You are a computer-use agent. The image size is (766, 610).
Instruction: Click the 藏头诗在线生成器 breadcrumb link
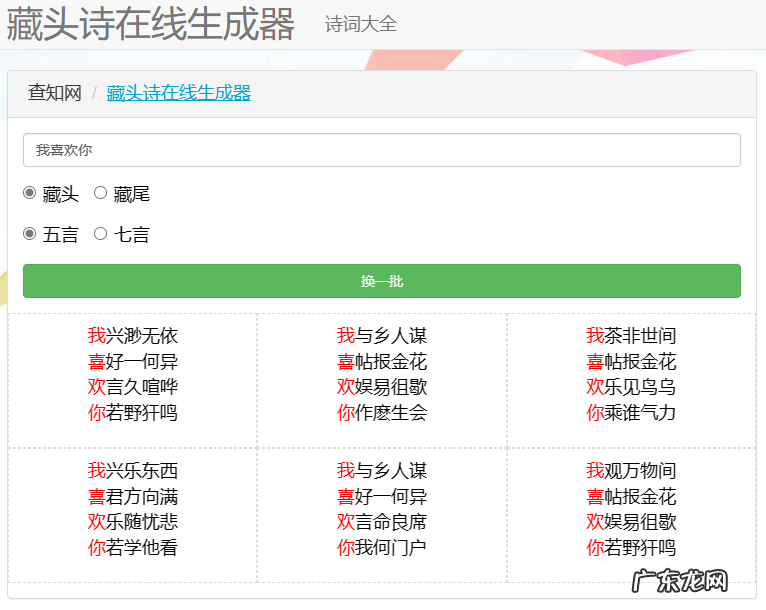[x=178, y=93]
